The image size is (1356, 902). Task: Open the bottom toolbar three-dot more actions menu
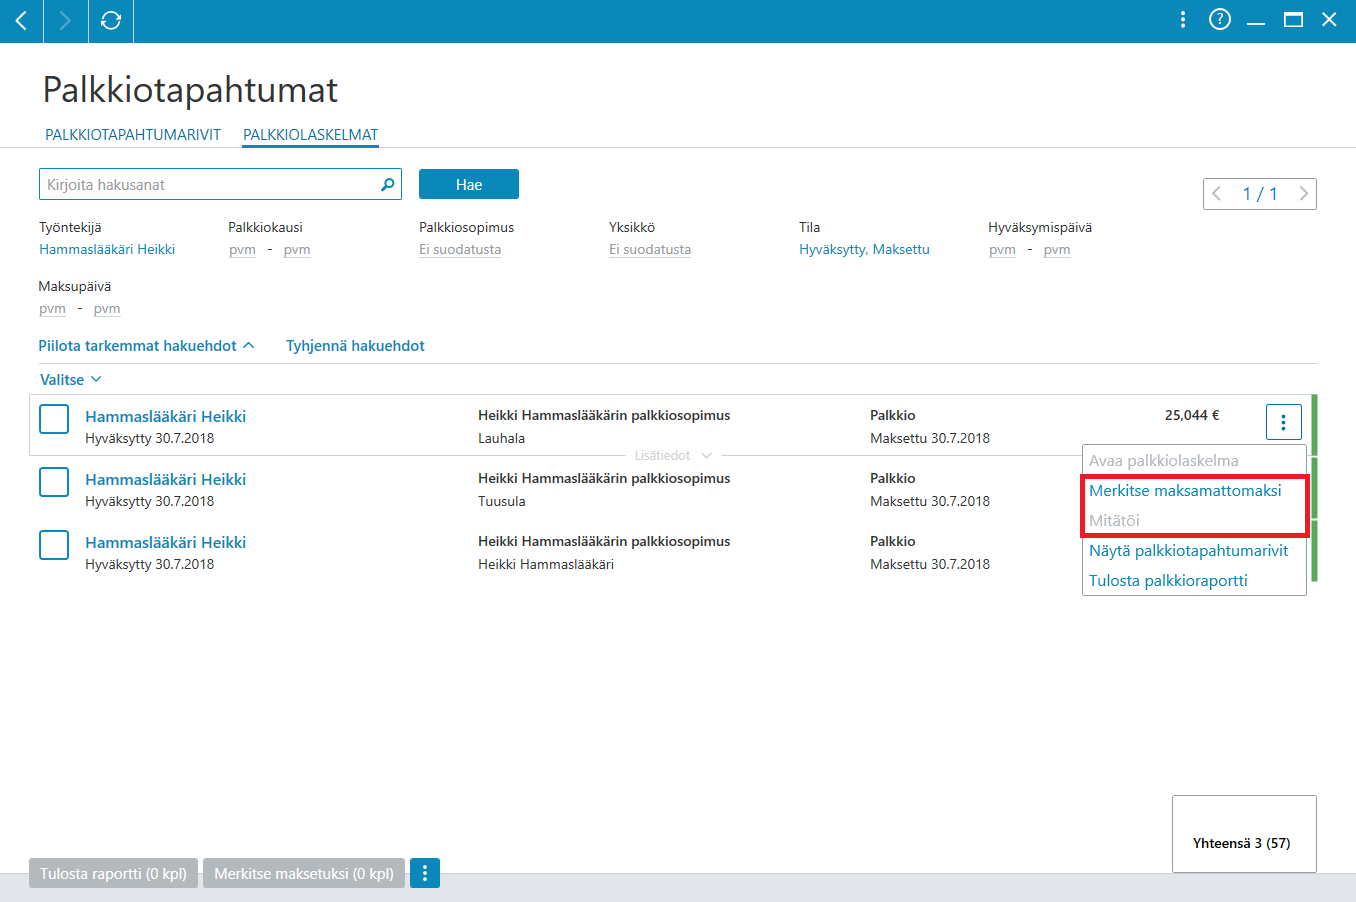coord(424,873)
